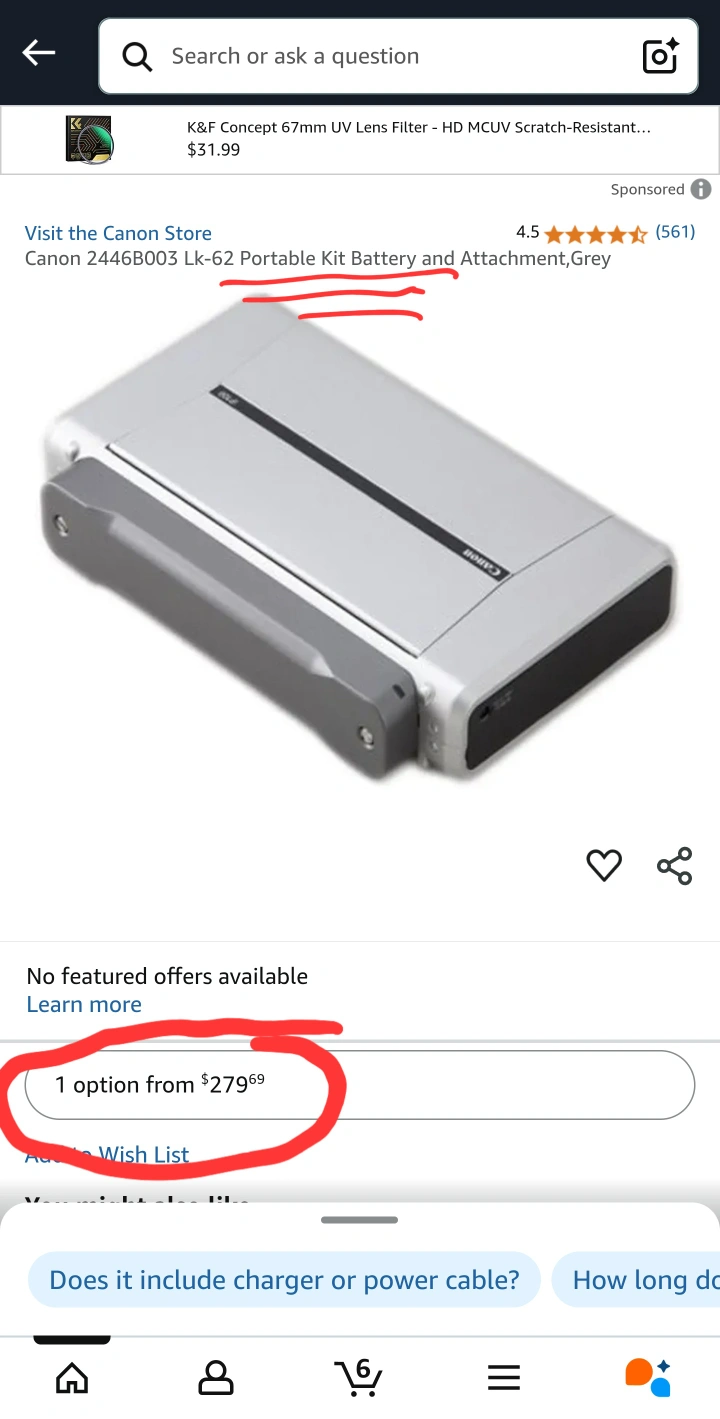Open Rufus AI assistant icon
Screen dimensions: 720x1419
pos(648,1377)
